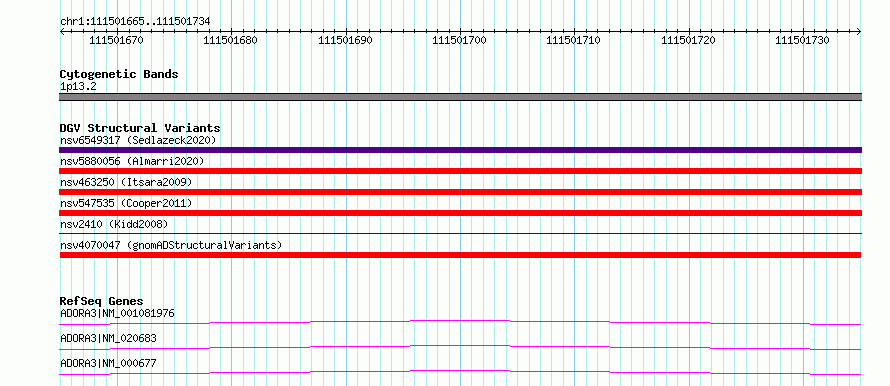Click the red nsv463250 variant bar

(x=460, y=192)
